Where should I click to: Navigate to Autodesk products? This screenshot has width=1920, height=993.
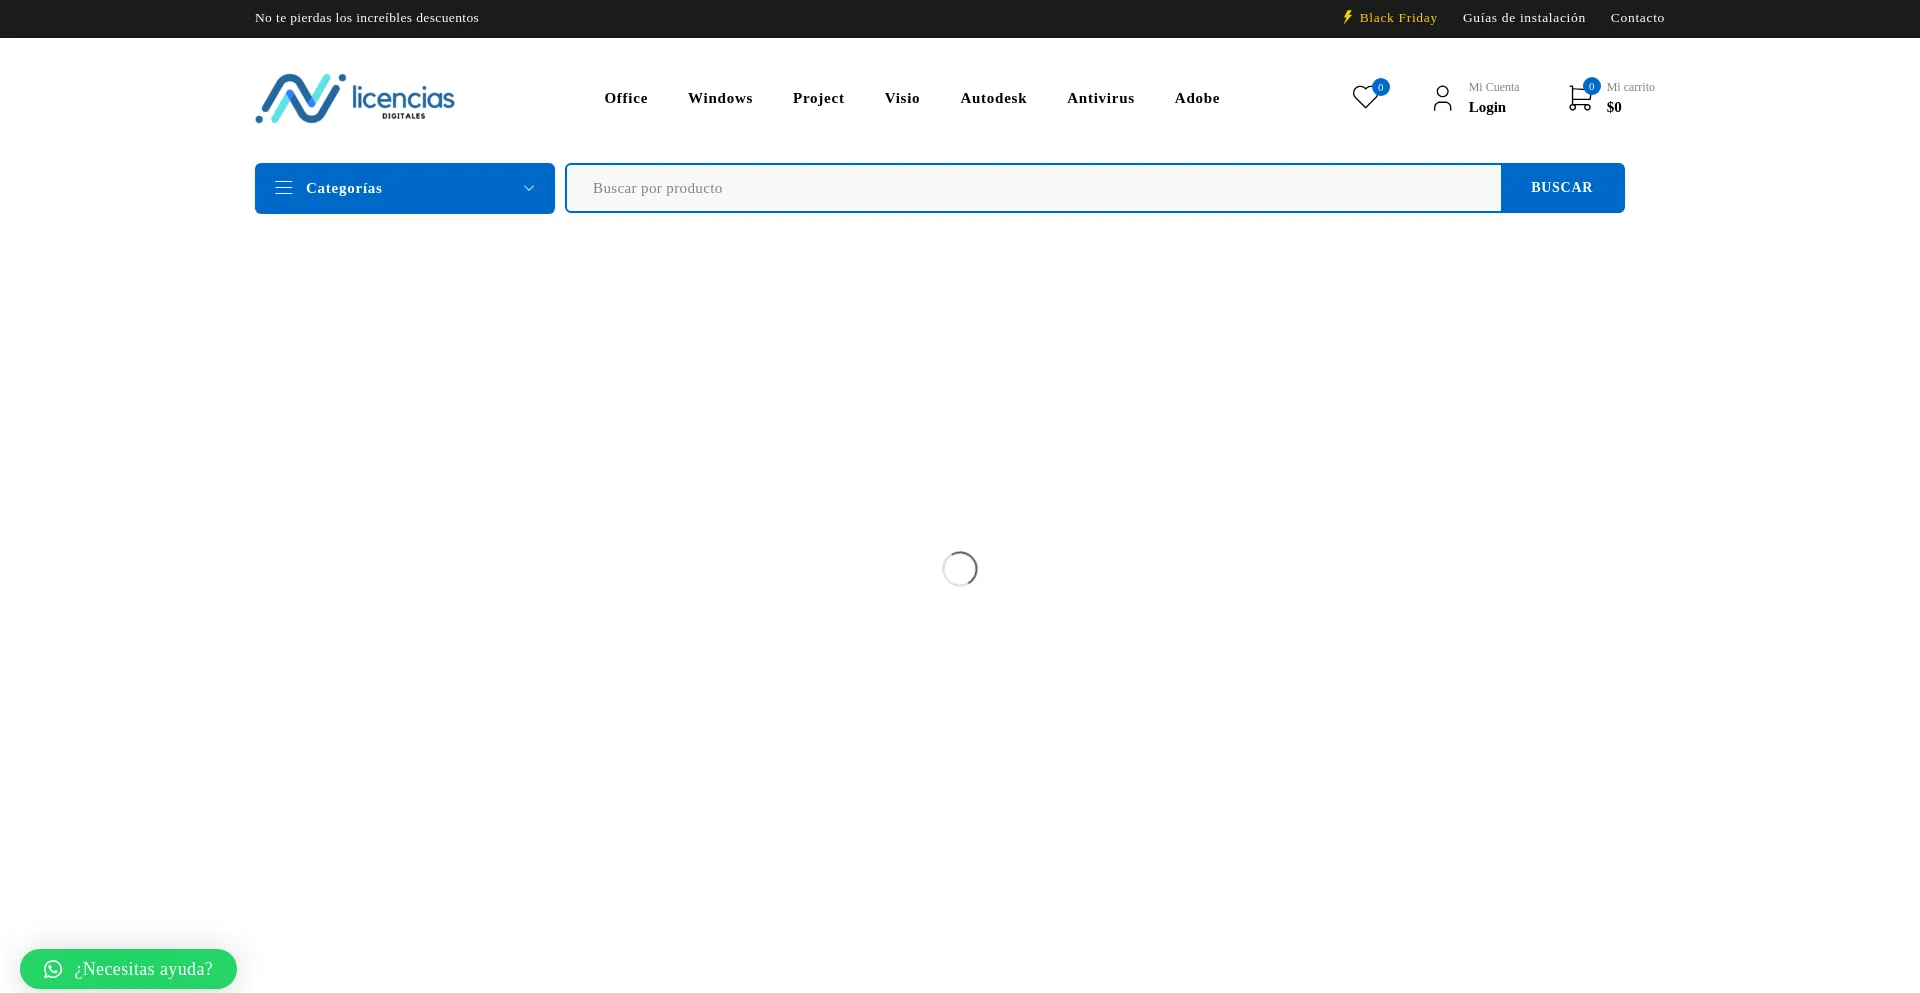[x=993, y=98]
